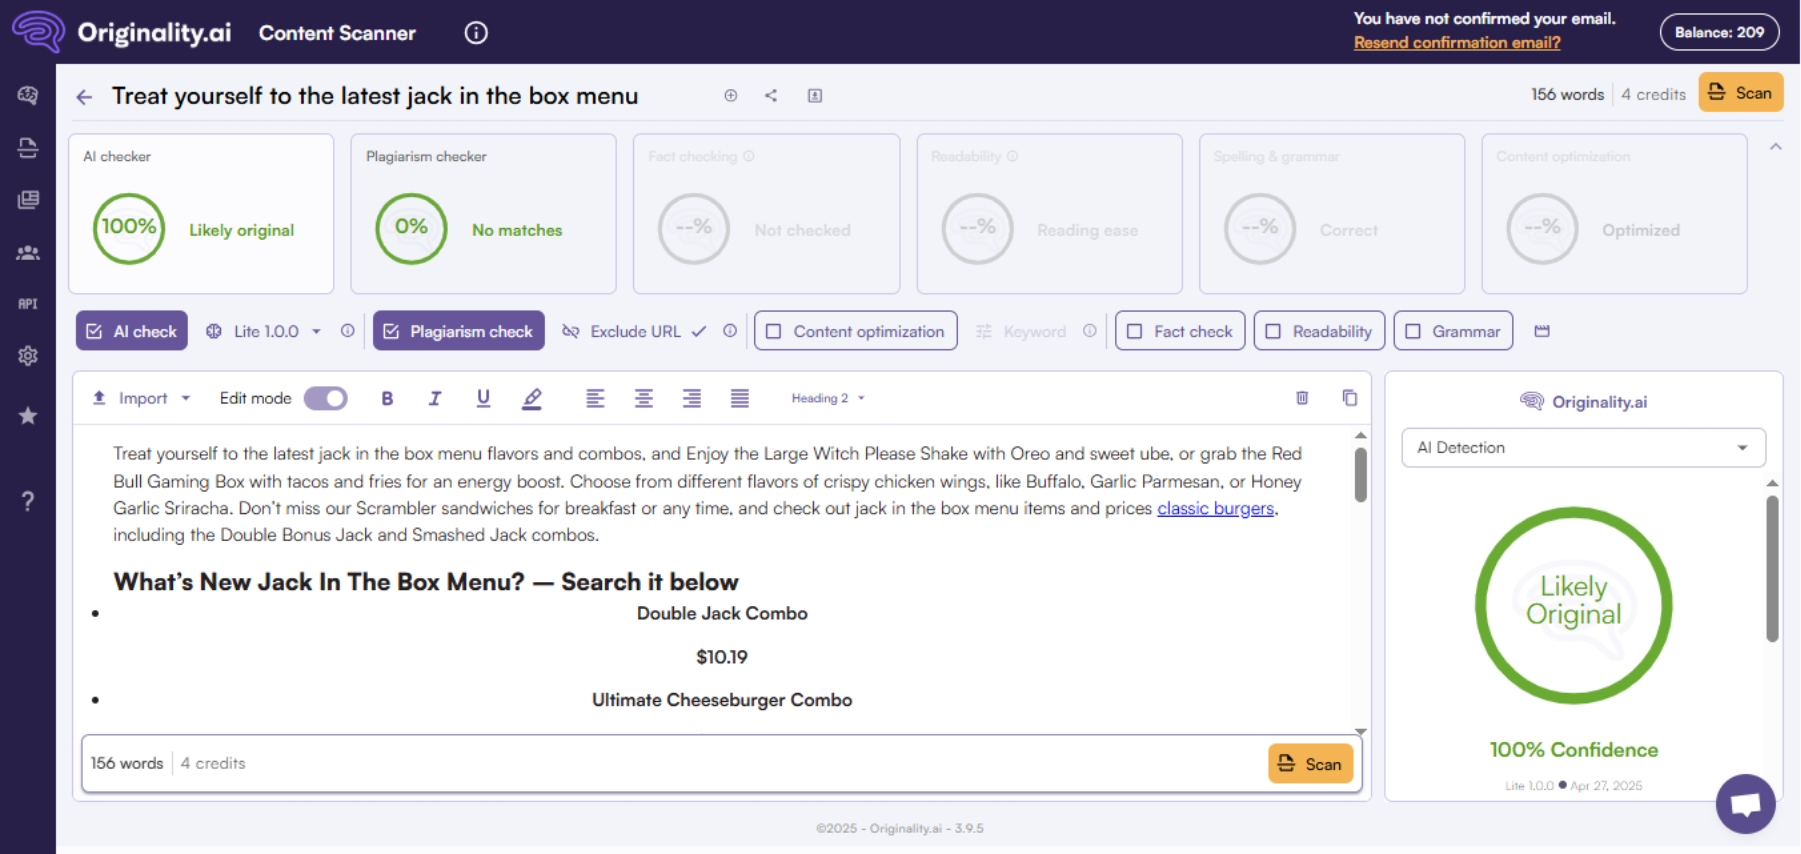Open the help question mark icon
This screenshot has height=854, width=1801.
[28, 501]
